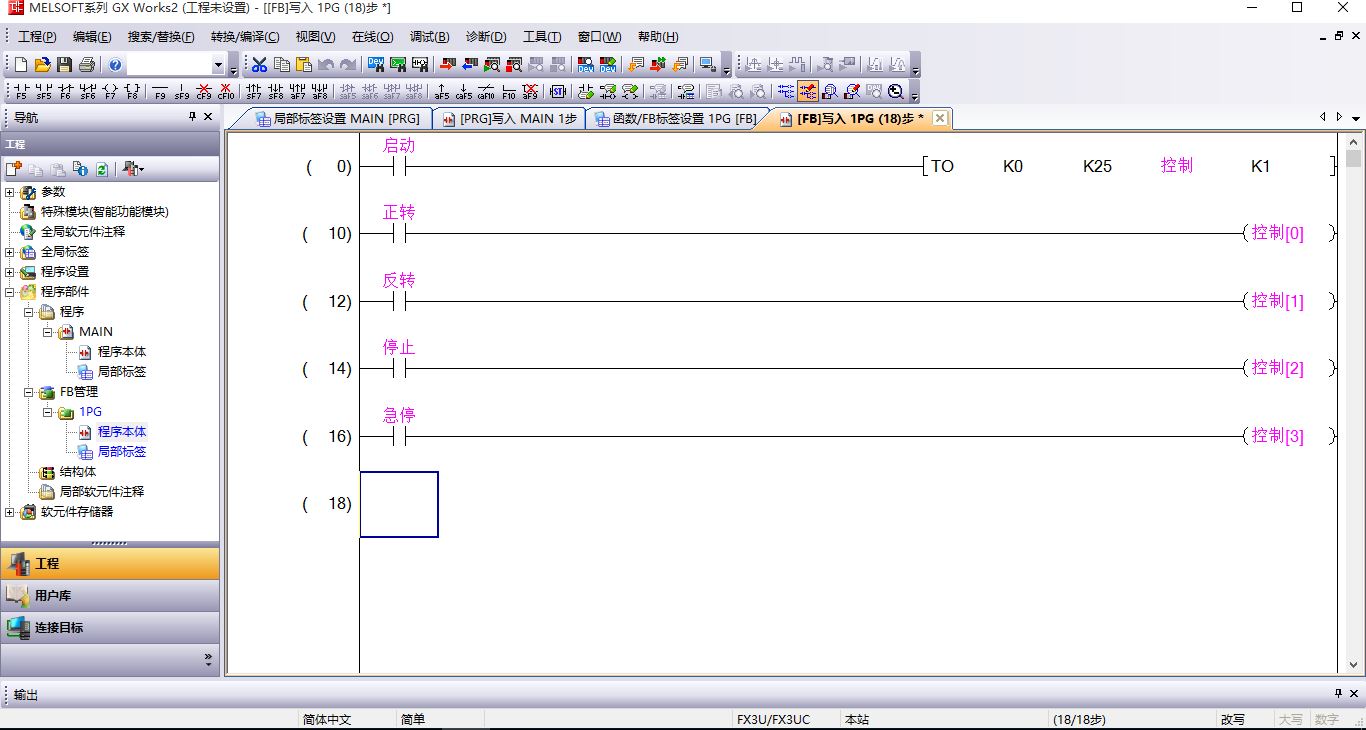This screenshot has width=1366, height=730.
Task: Click the 用户库 panel button
Action: 110,596
